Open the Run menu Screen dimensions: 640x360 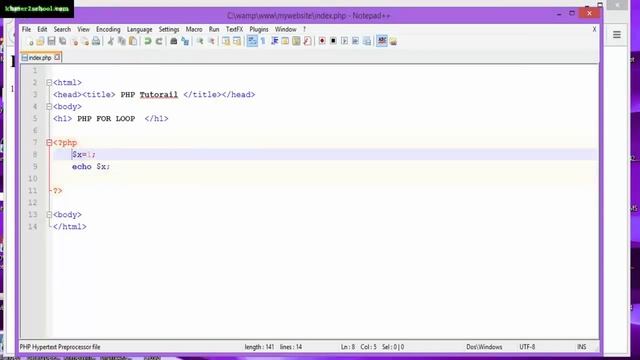click(x=214, y=29)
